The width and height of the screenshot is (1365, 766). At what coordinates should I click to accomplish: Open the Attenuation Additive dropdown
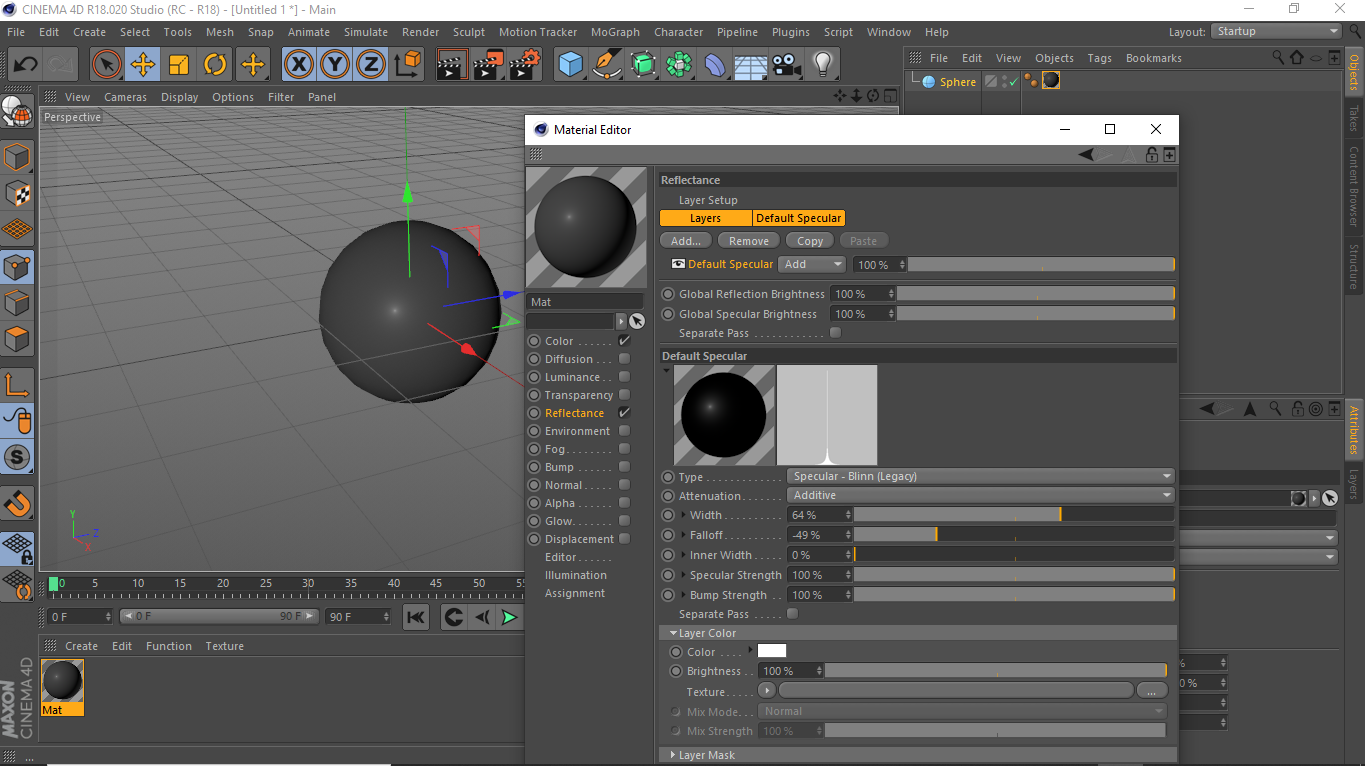980,495
